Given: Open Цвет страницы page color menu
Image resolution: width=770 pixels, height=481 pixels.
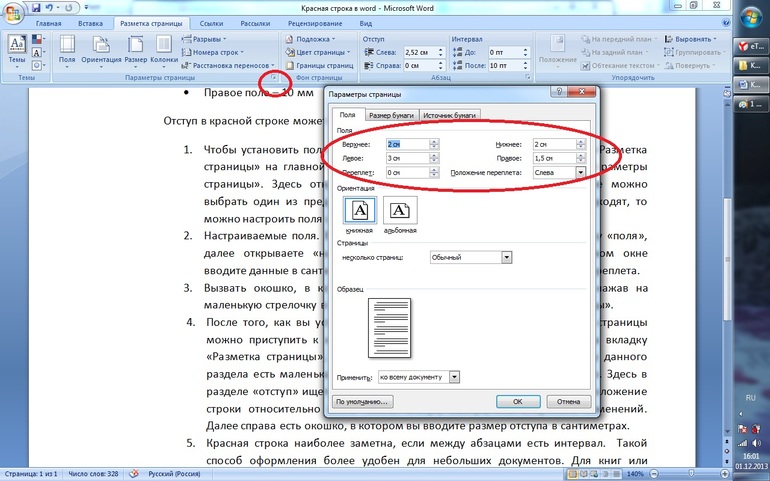Looking at the screenshot, I should point(318,52).
